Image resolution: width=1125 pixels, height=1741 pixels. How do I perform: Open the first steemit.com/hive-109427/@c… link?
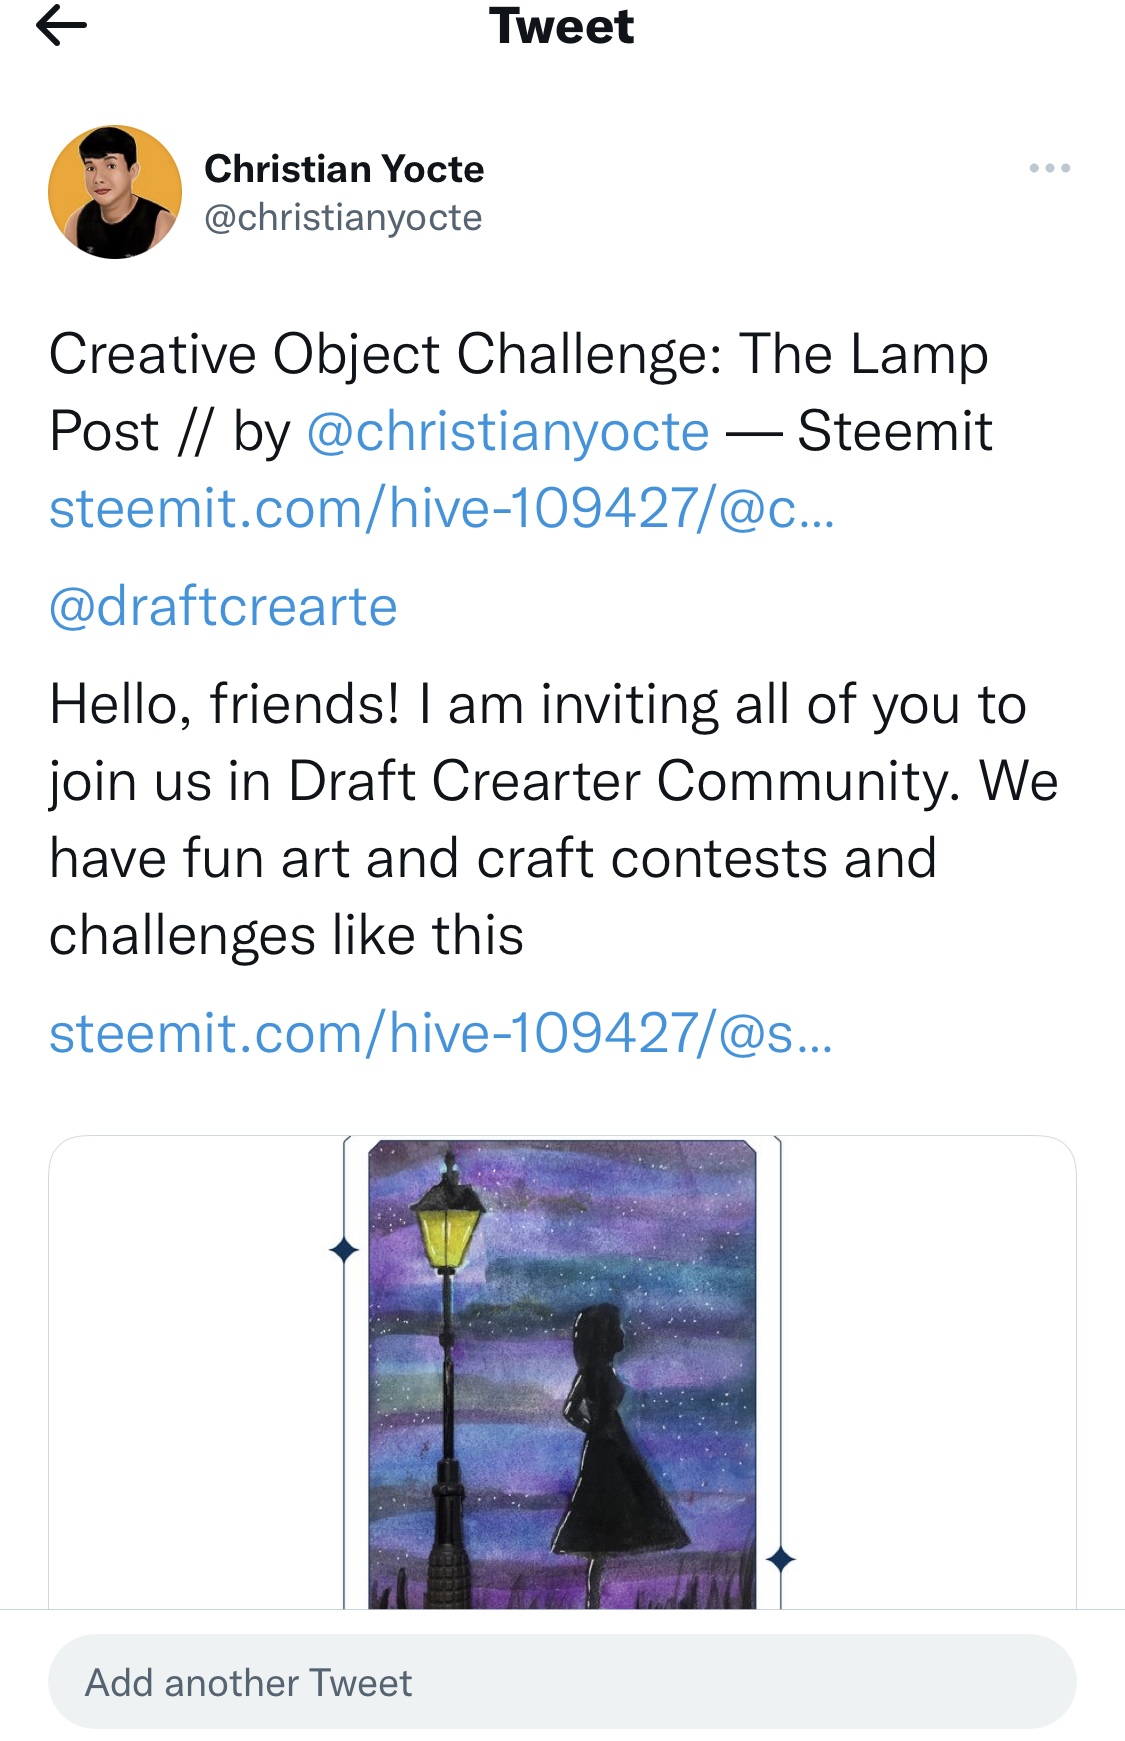442,508
